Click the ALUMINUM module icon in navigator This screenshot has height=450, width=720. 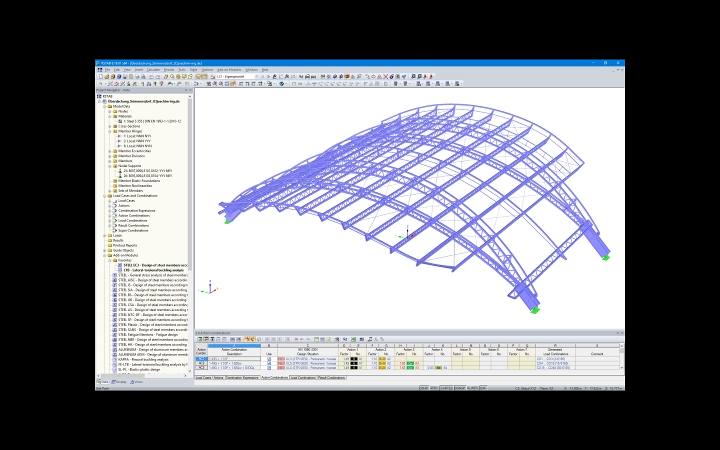coord(115,349)
